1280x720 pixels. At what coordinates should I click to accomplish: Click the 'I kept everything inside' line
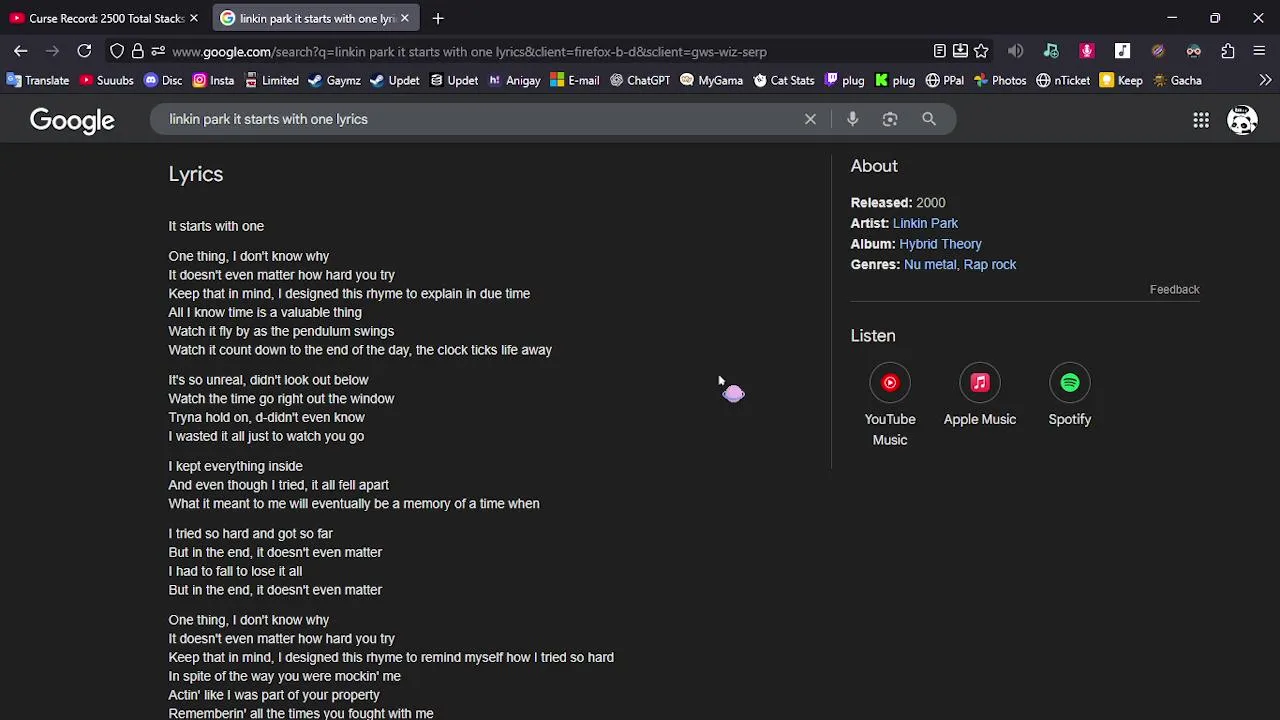coord(235,466)
